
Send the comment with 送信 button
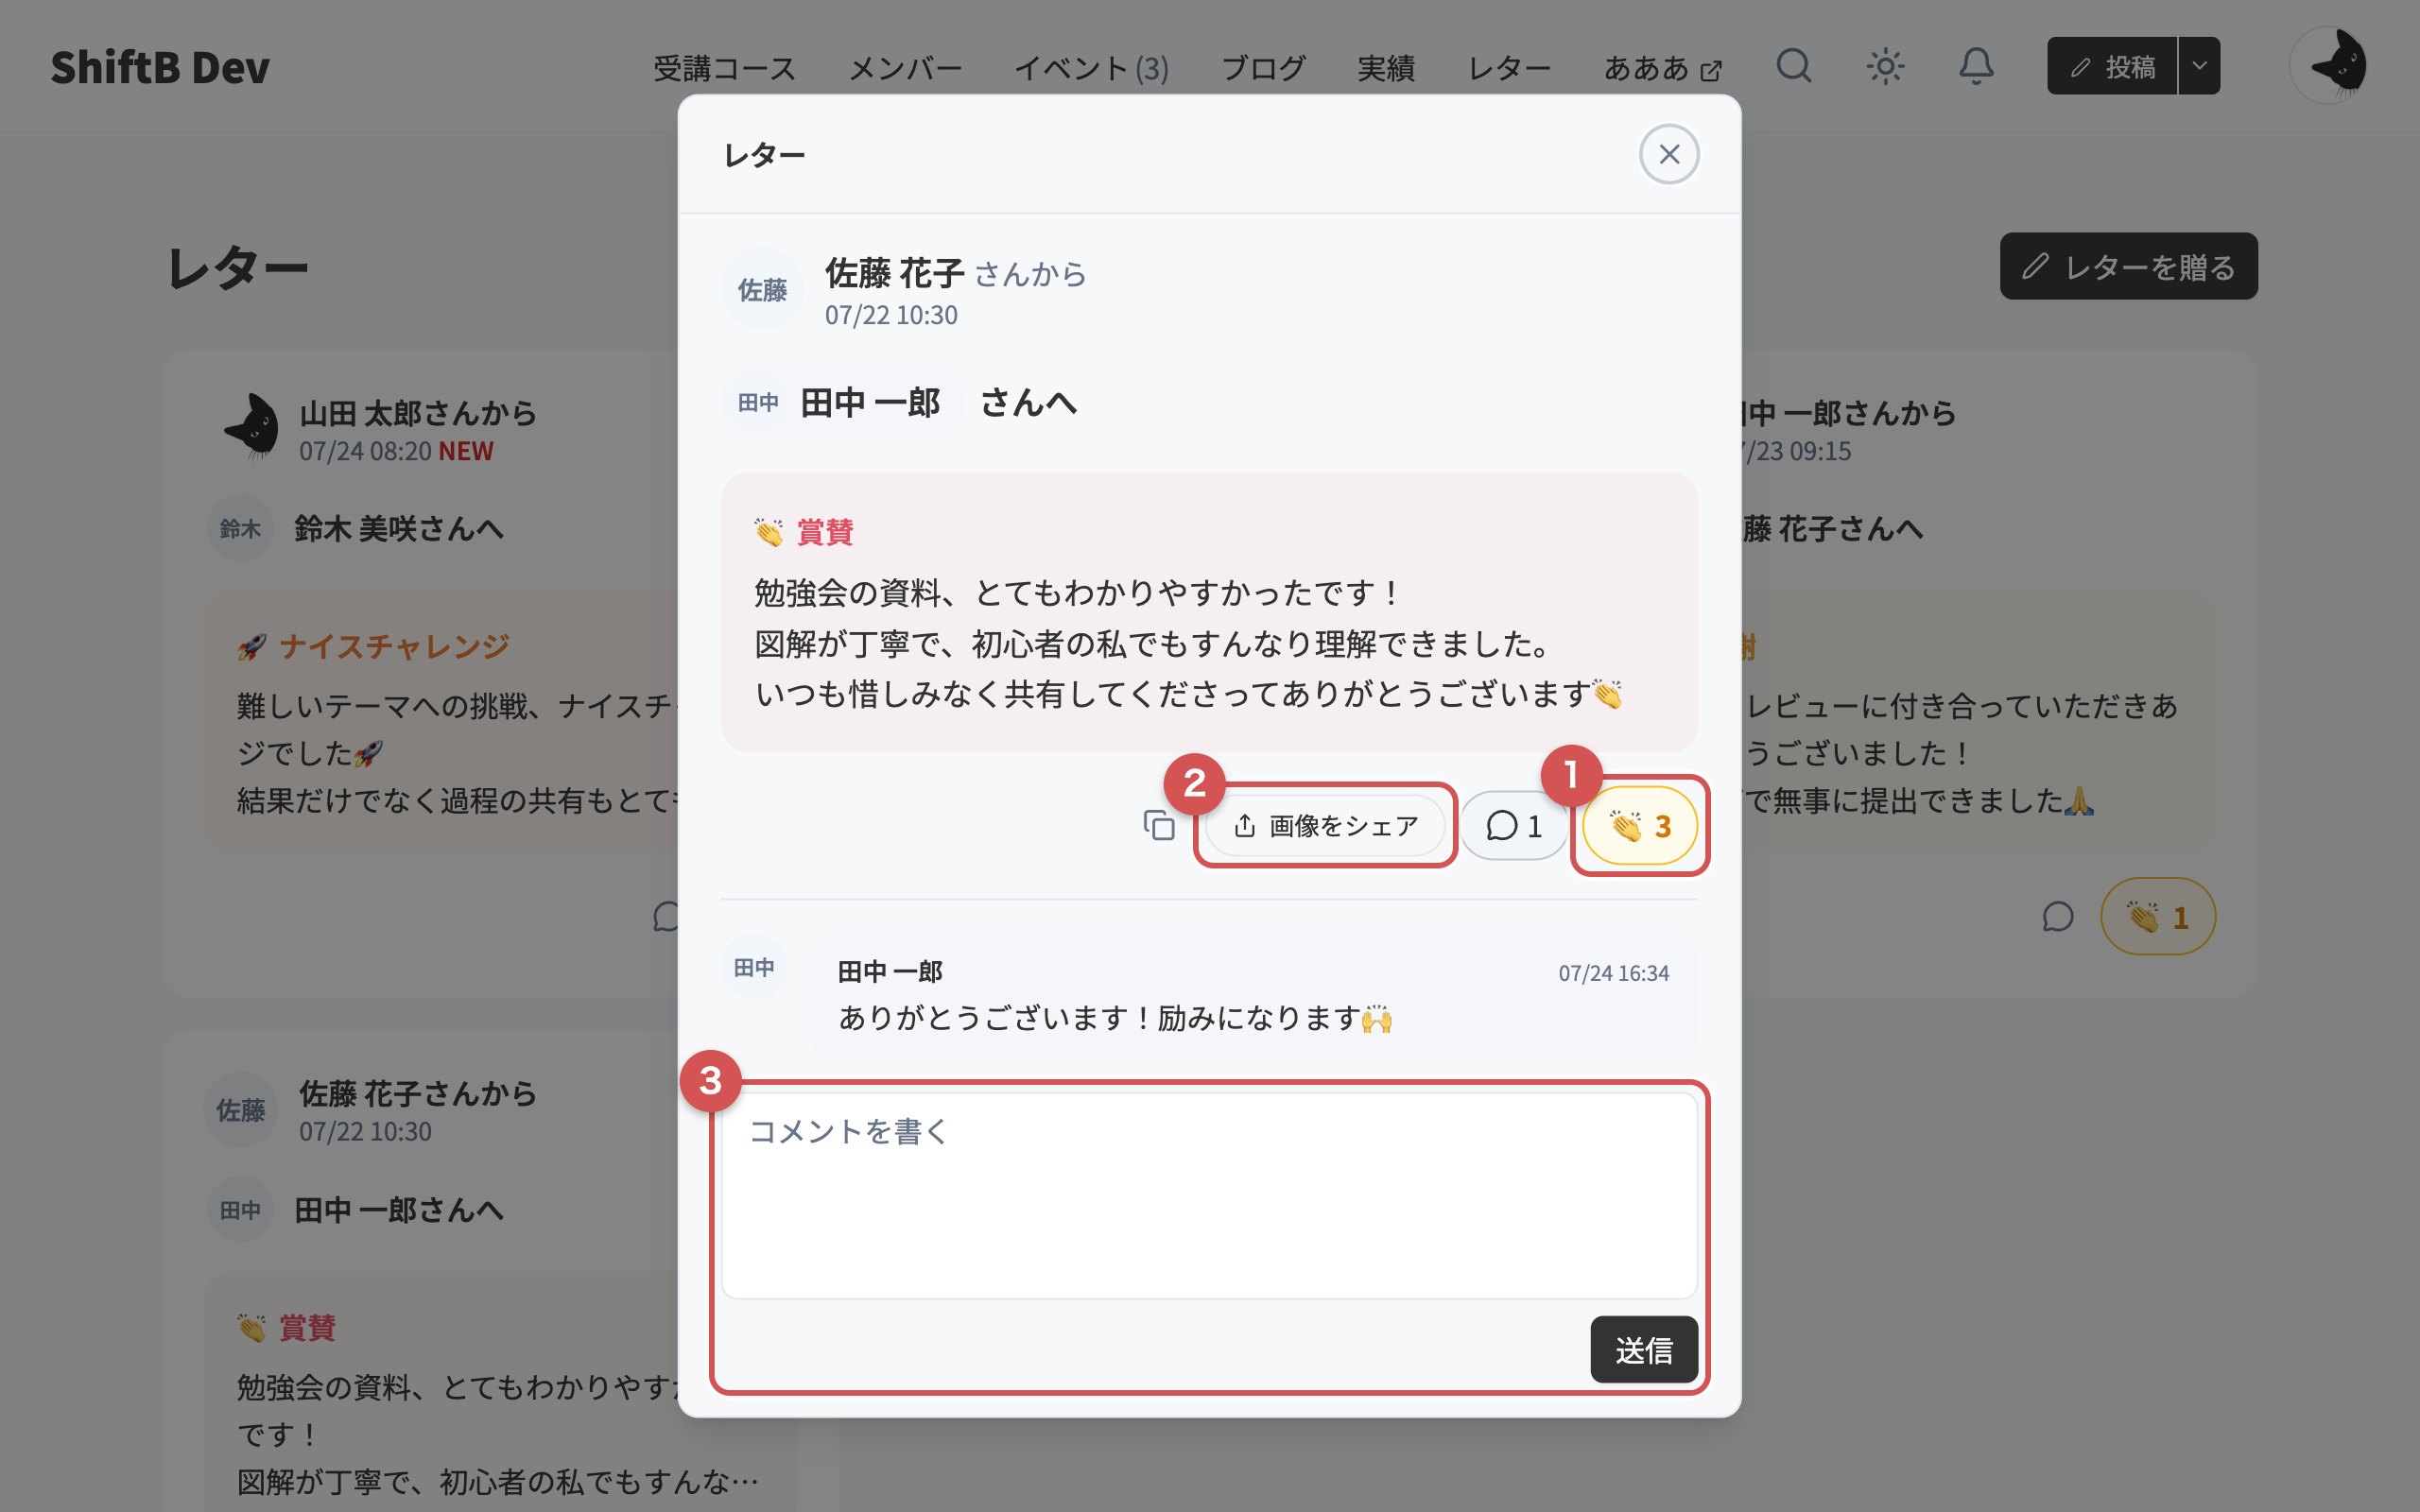(1644, 1350)
